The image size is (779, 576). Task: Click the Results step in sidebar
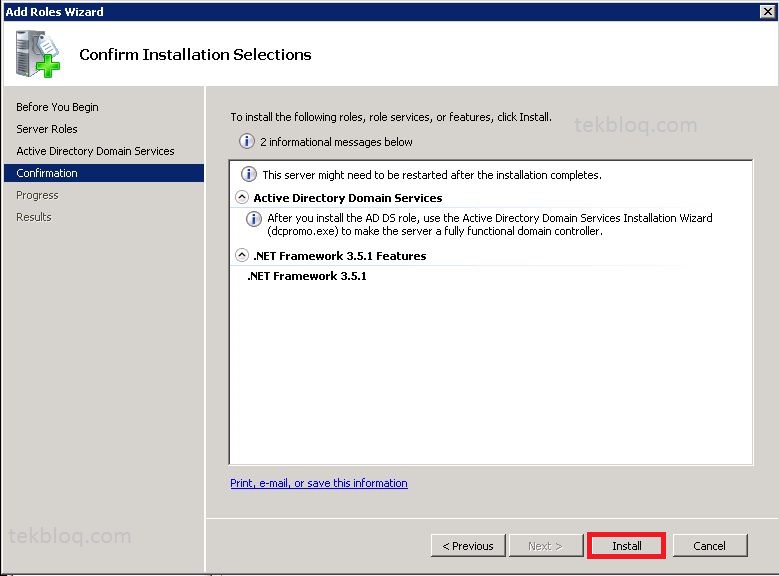(34, 217)
